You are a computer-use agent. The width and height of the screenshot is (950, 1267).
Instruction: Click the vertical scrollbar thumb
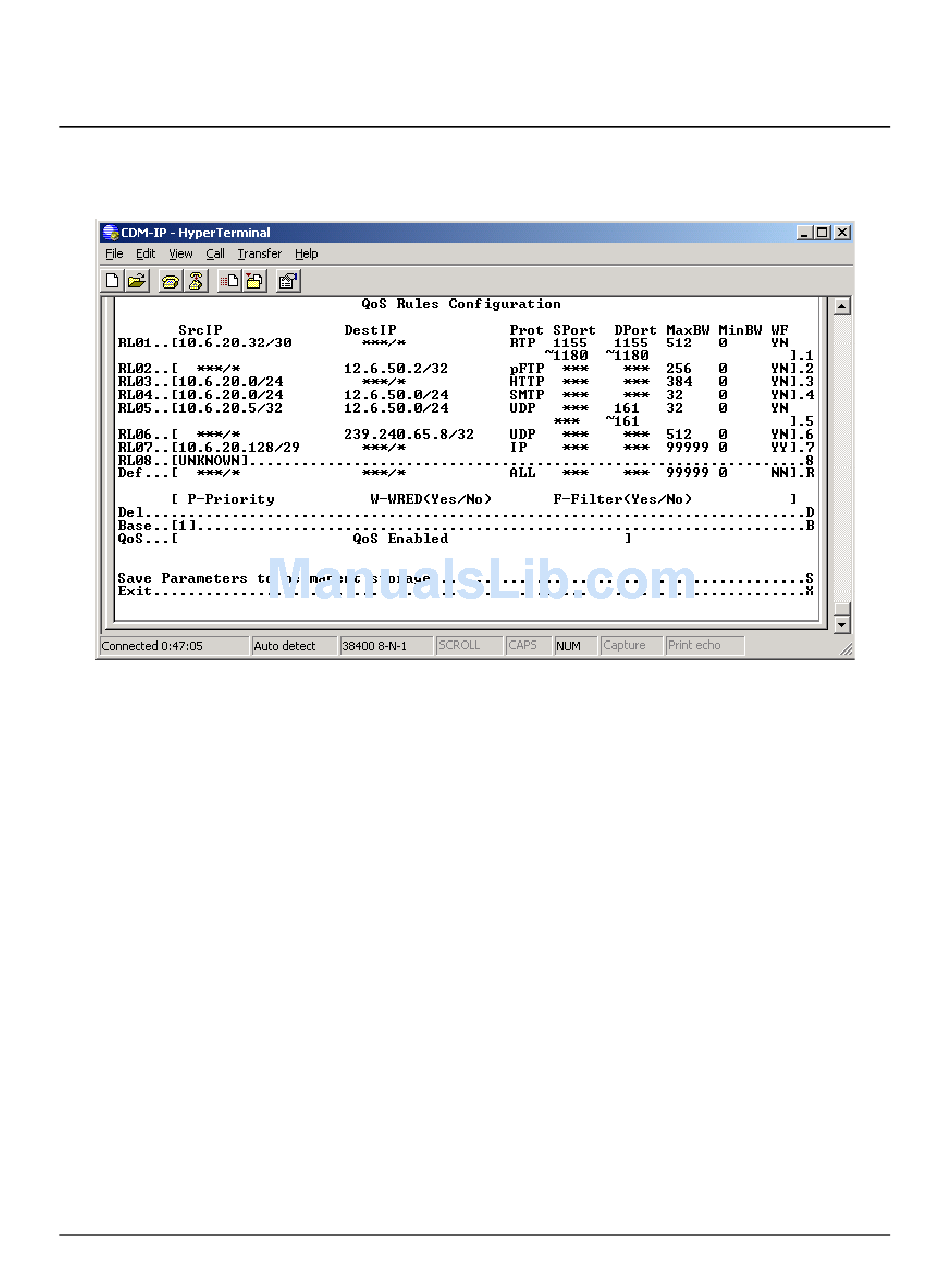(842, 608)
